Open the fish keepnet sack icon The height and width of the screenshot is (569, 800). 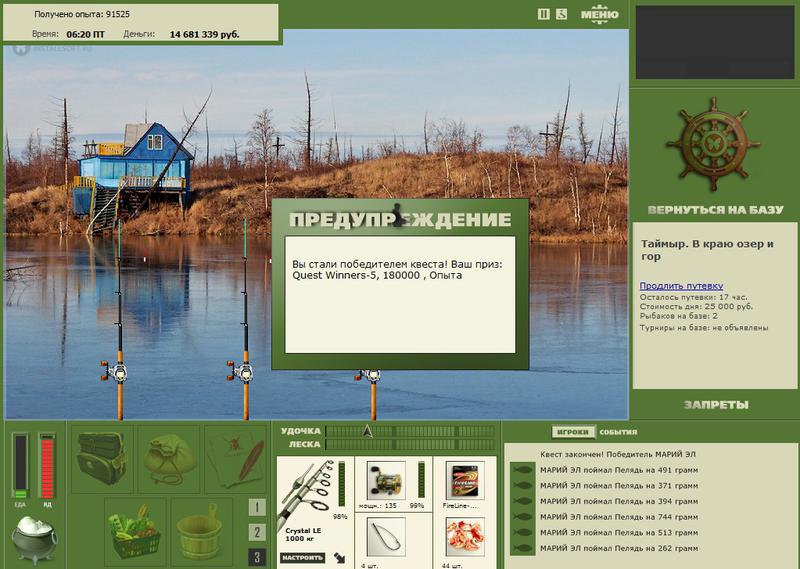169,458
